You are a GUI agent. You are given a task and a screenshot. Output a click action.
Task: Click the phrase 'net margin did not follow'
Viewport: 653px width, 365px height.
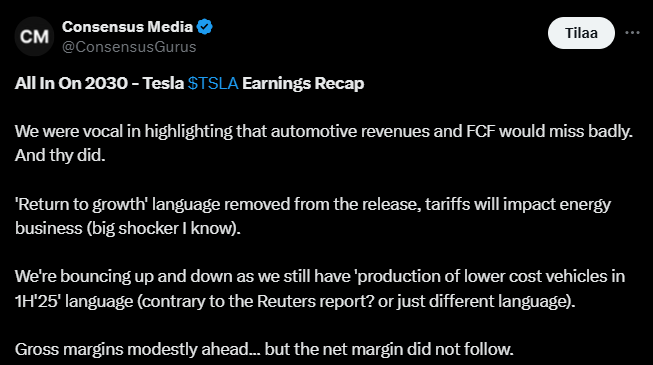(418, 349)
